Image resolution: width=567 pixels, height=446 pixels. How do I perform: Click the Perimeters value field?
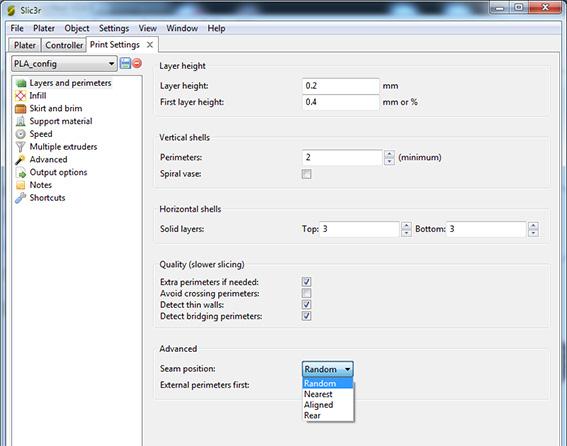pos(342,157)
